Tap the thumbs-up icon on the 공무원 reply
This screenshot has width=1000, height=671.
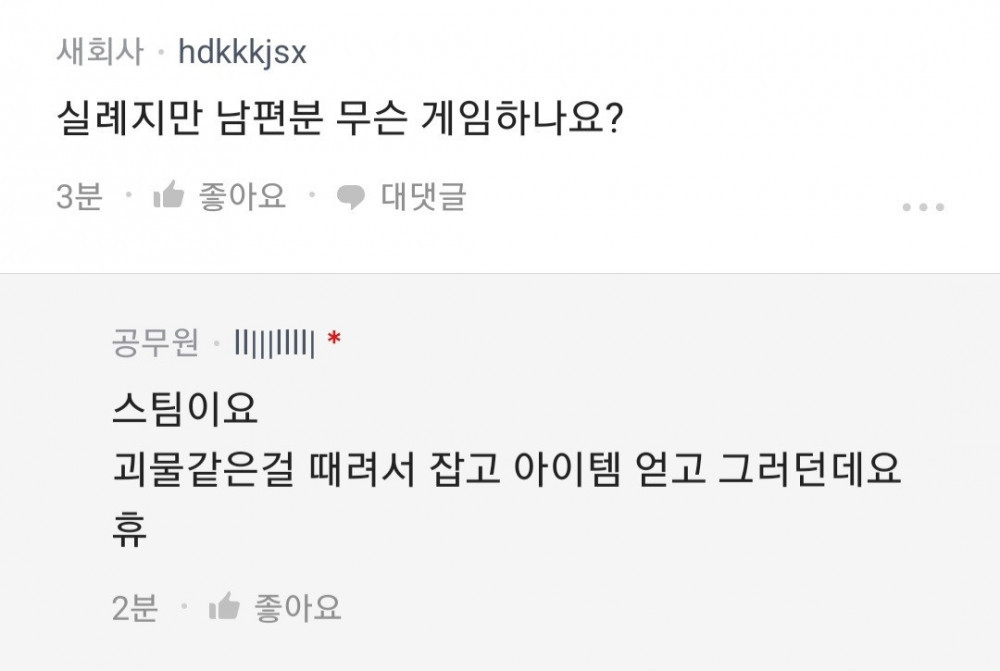(224, 607)
